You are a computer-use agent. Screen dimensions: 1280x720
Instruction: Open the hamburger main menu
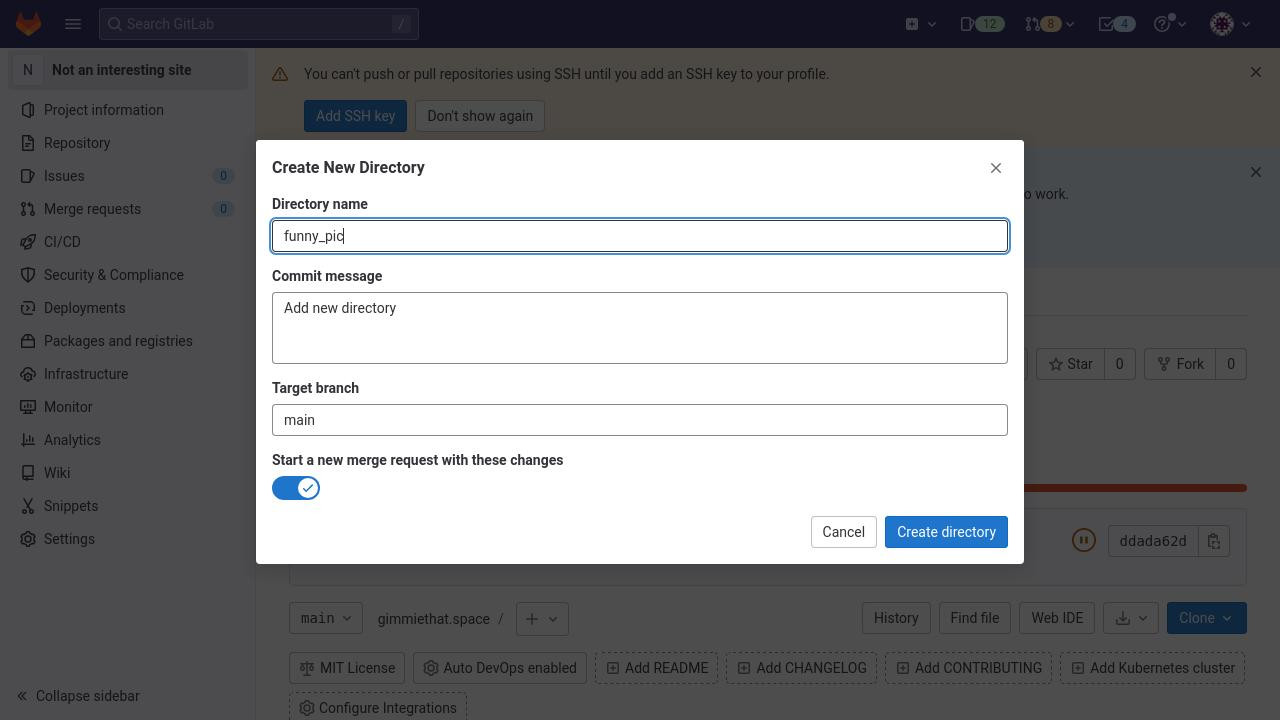point(73,24)
